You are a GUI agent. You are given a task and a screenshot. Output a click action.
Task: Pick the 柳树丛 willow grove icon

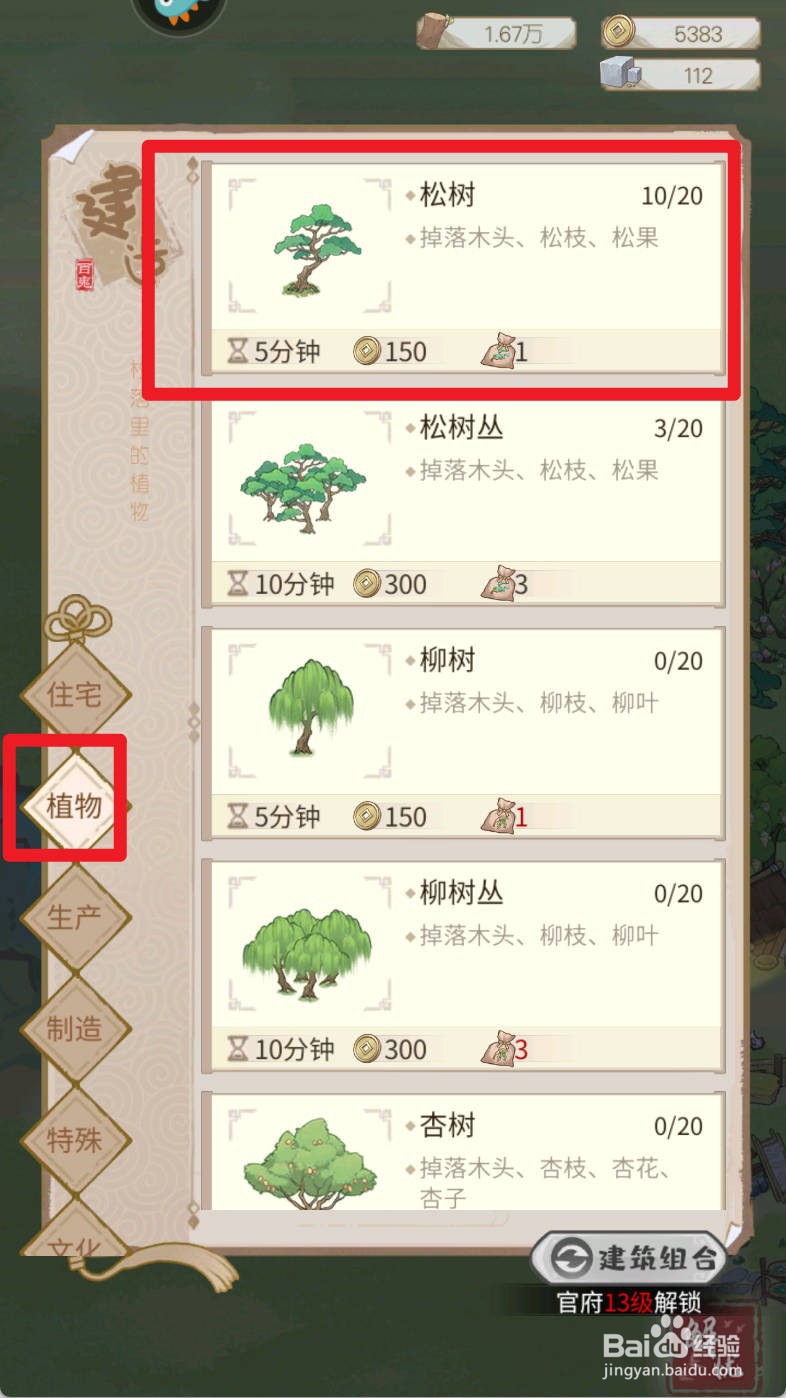pos(307,954)
